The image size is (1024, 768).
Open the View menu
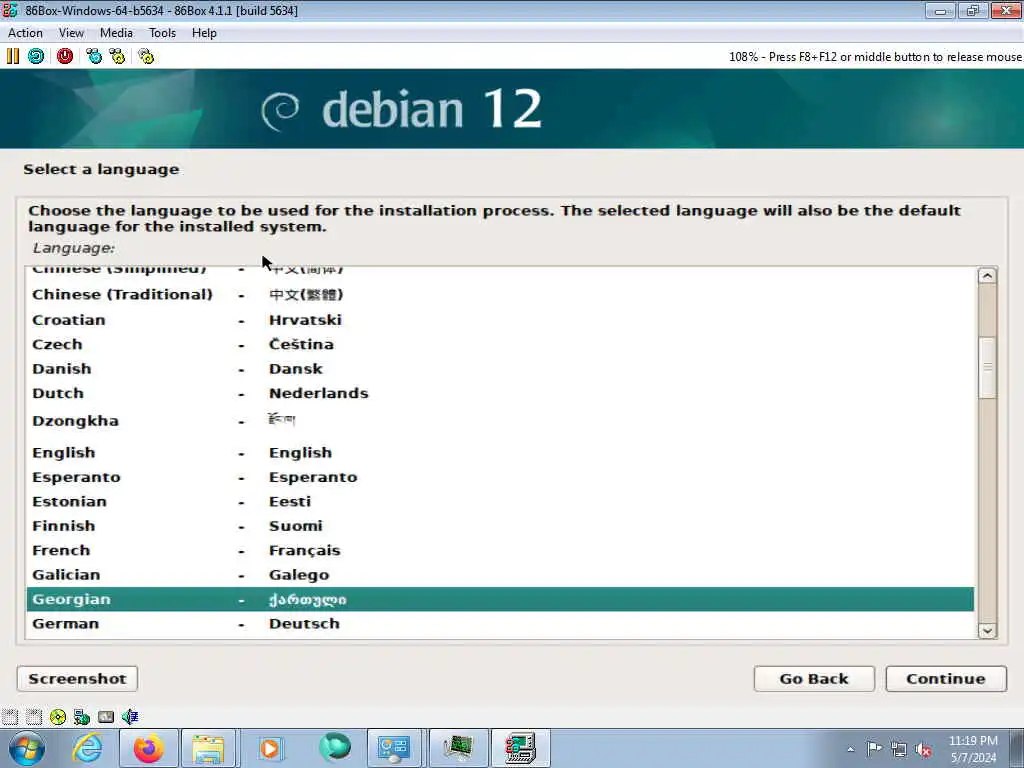71,33
